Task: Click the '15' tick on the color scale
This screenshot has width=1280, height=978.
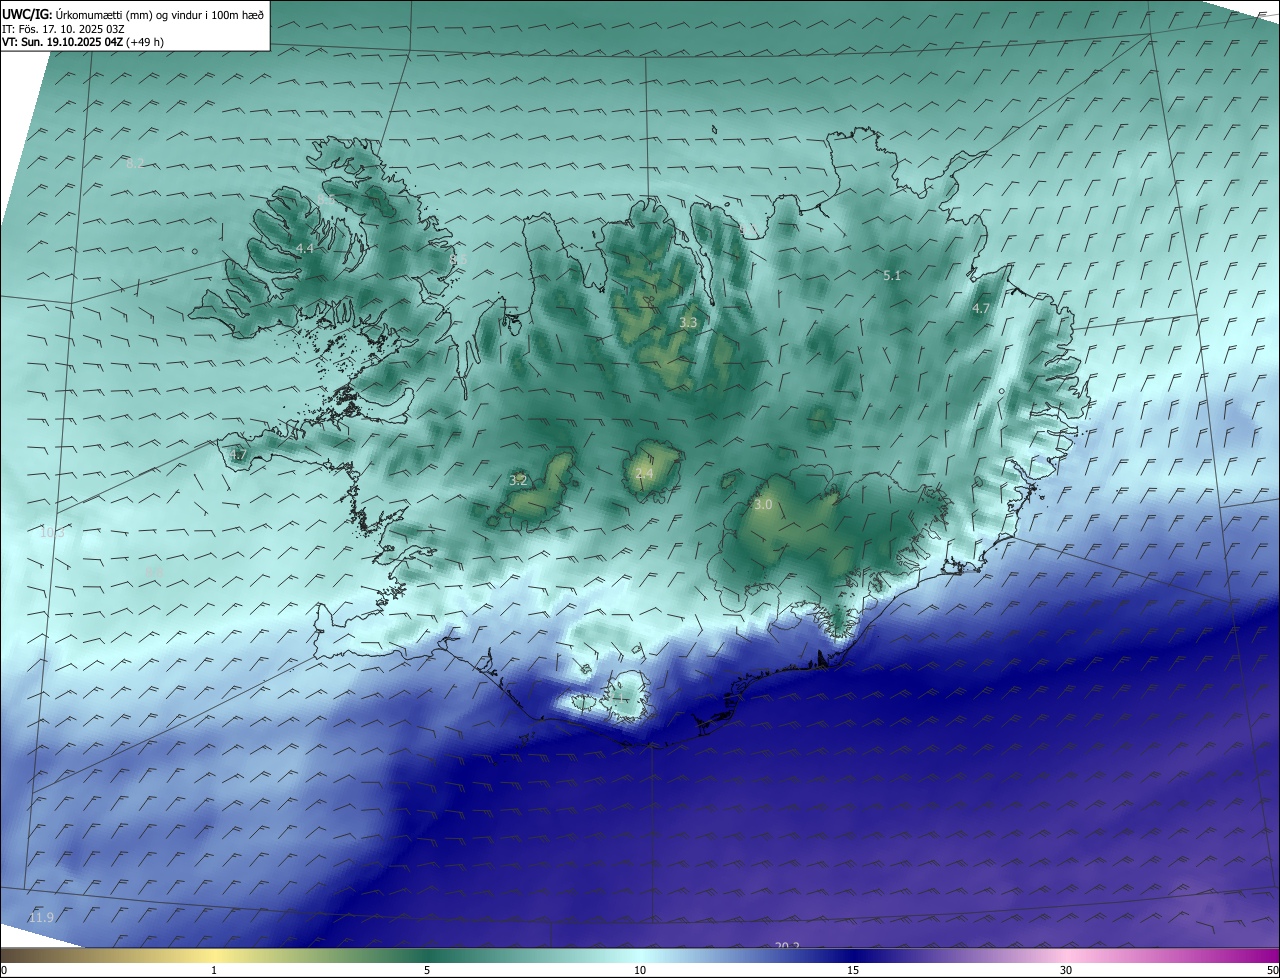Action: [853, 970]
